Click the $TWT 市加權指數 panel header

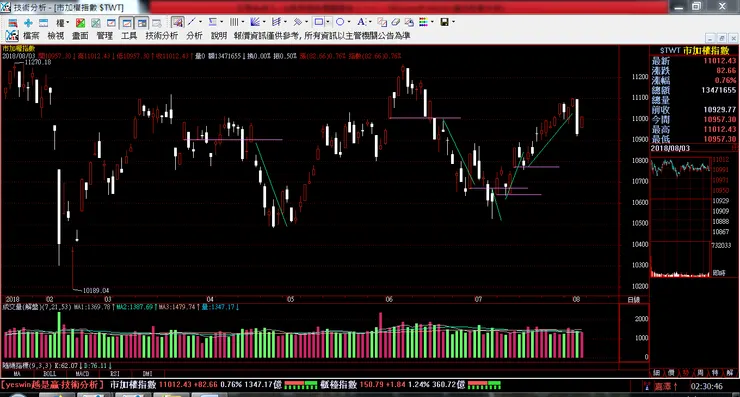pyautogui.click(x=694, y=50)
